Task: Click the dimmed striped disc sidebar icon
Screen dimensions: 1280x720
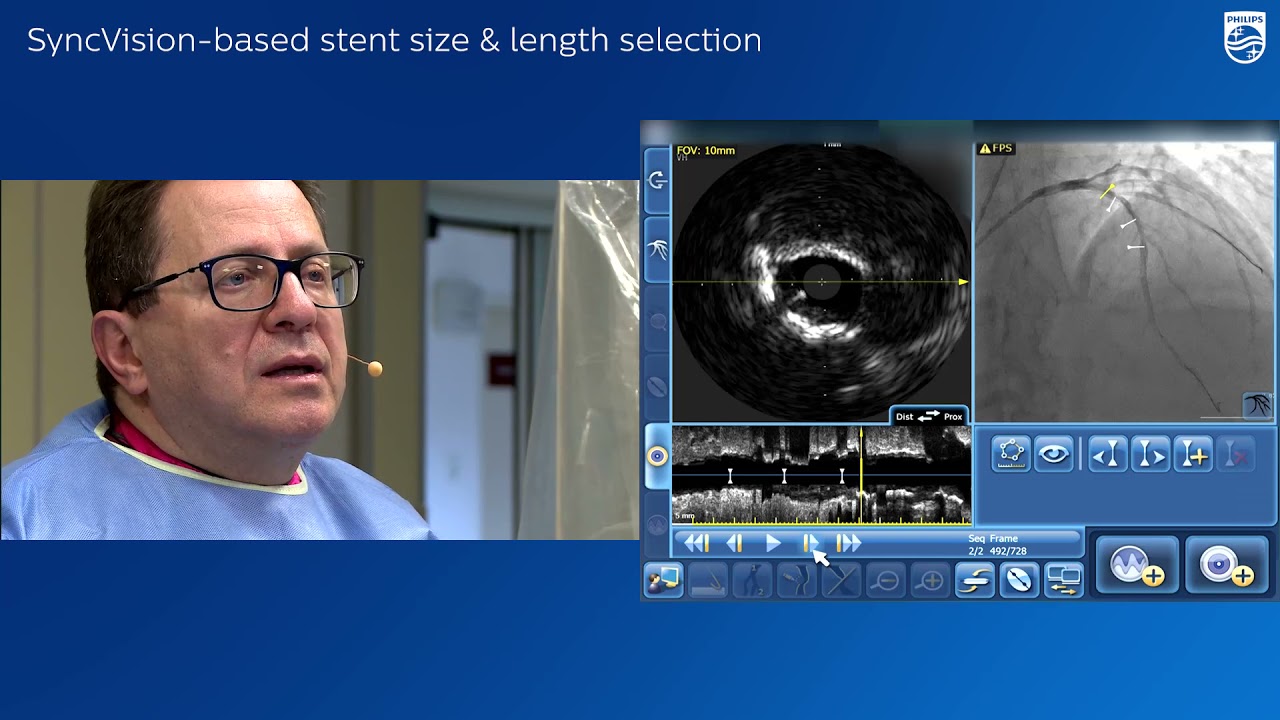Action: (x=657, y=386)
